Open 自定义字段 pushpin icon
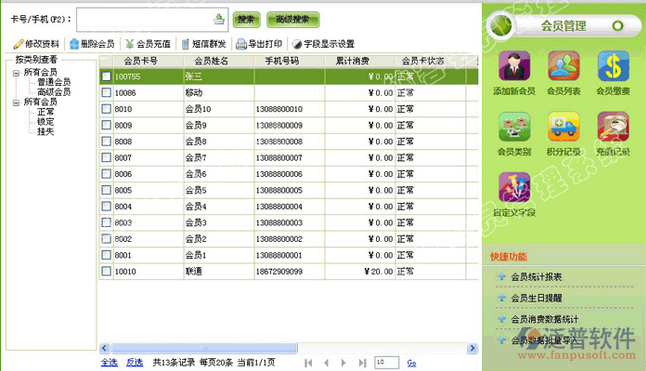This screenshot has width=646, height=371. click(514, 187)
